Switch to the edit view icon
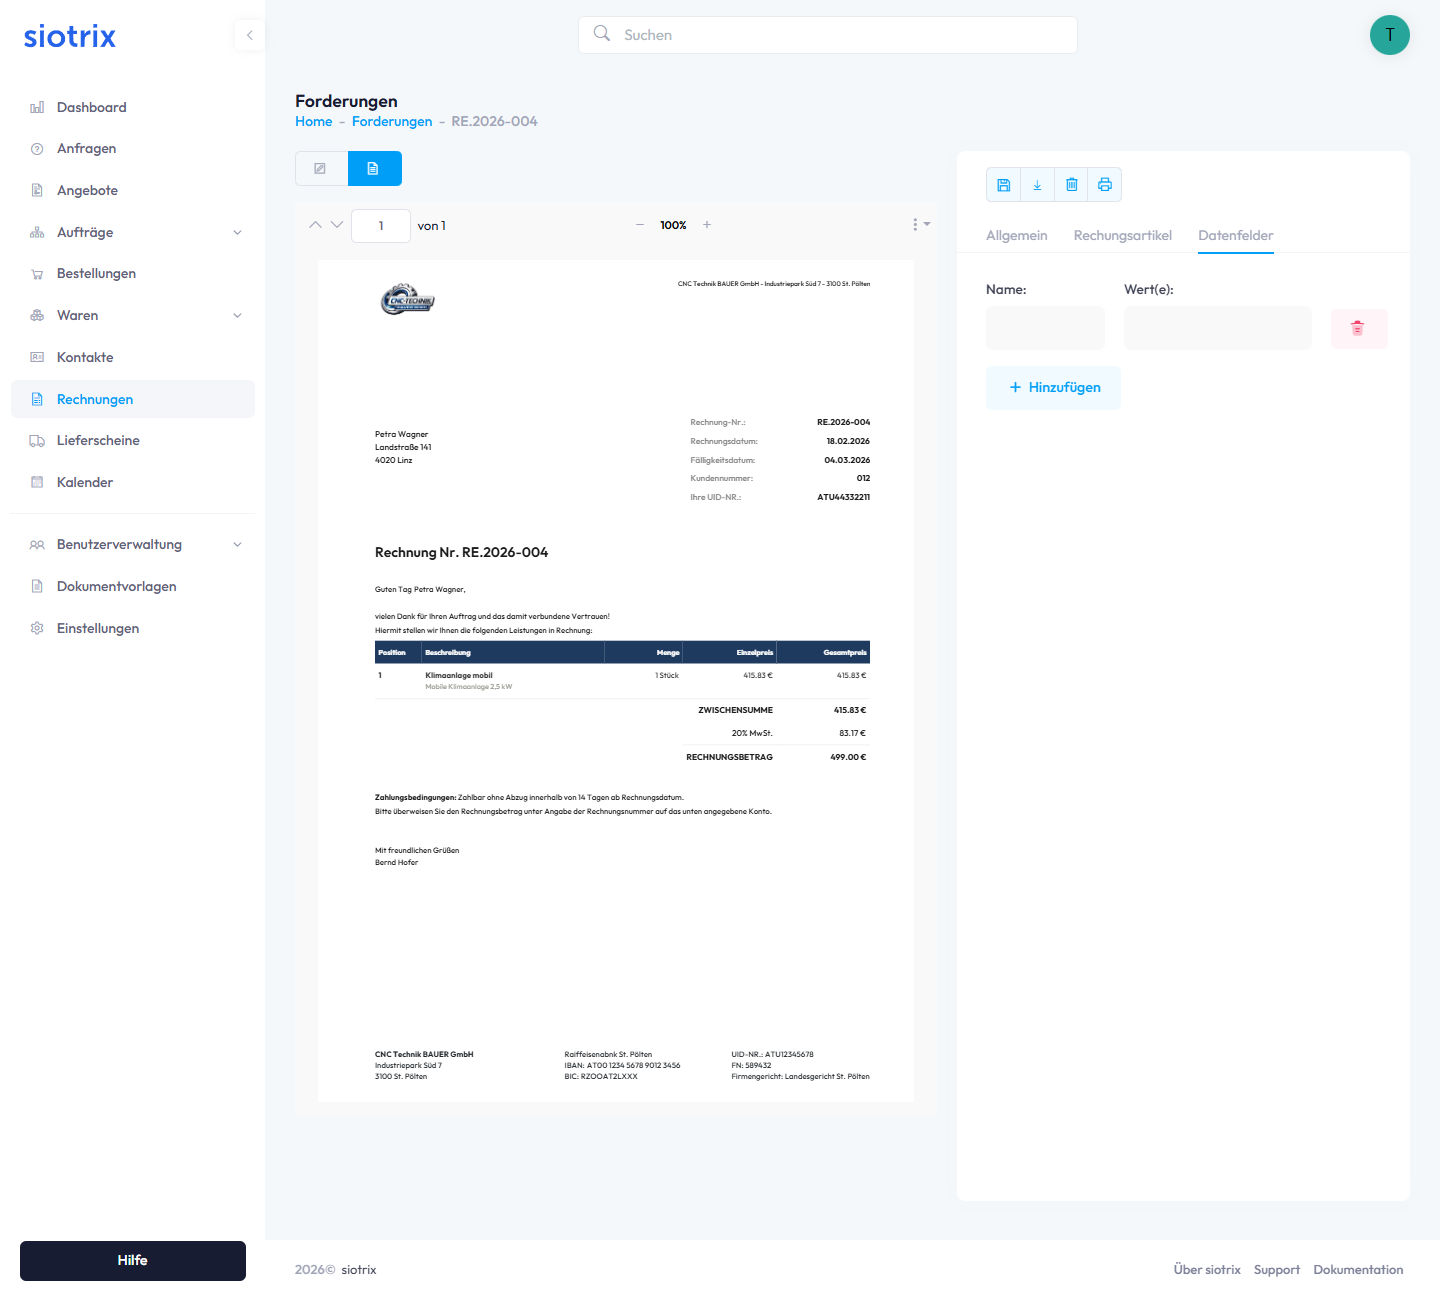The height and width of the screenshot is (1300, 1440). 321,169
